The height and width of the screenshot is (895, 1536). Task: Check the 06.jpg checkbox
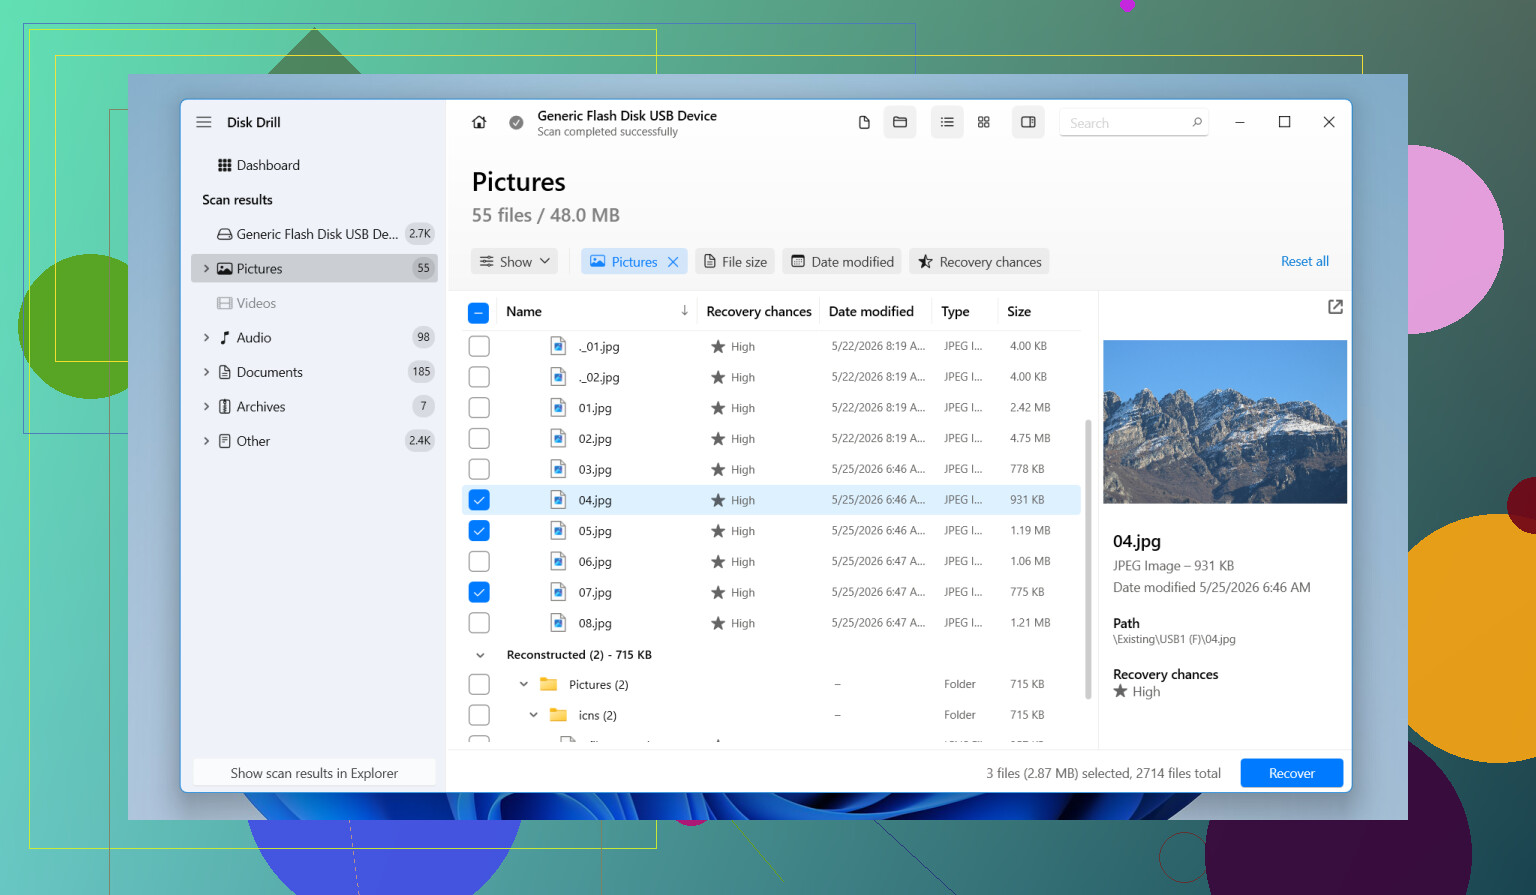479,562
